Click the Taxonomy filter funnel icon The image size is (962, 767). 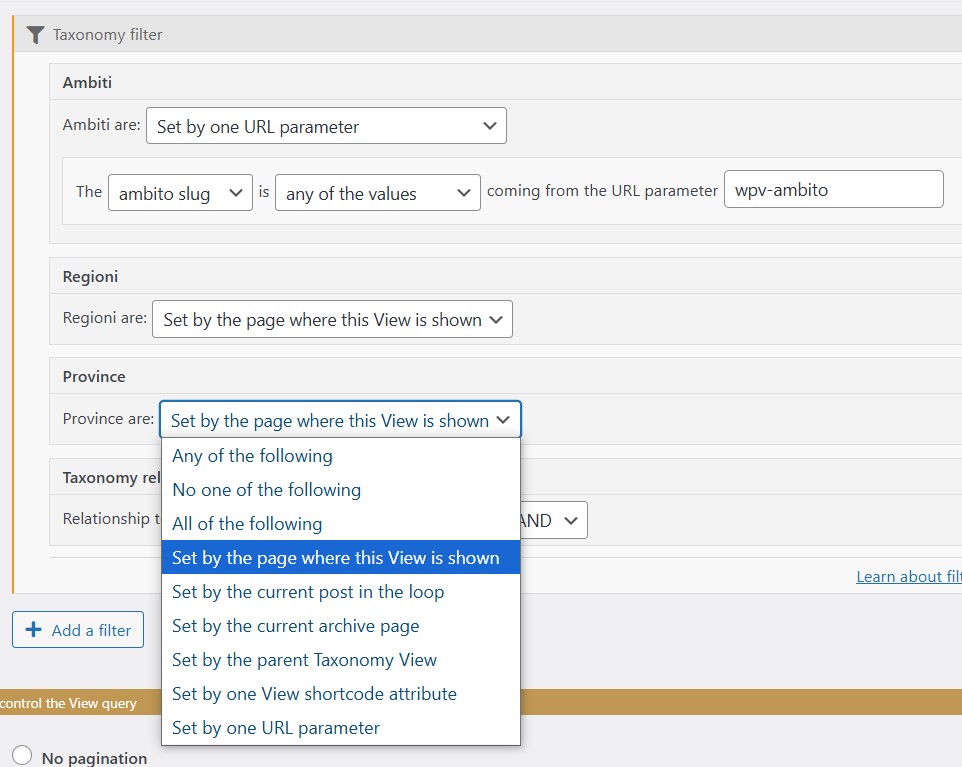point(35,35)
